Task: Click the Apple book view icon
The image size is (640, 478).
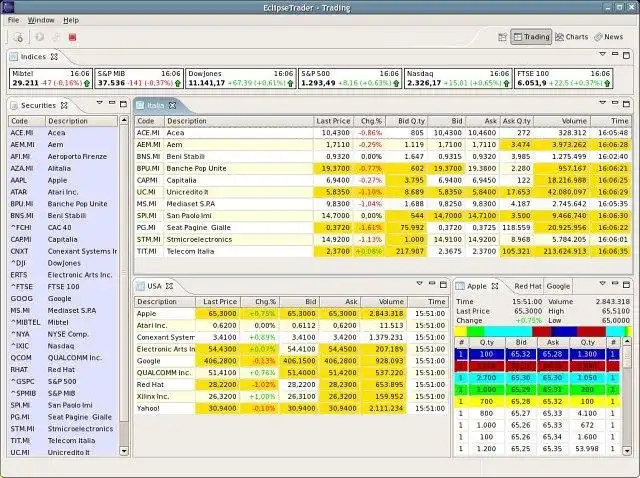Action: pyautogui.click(x=461, y=286)
